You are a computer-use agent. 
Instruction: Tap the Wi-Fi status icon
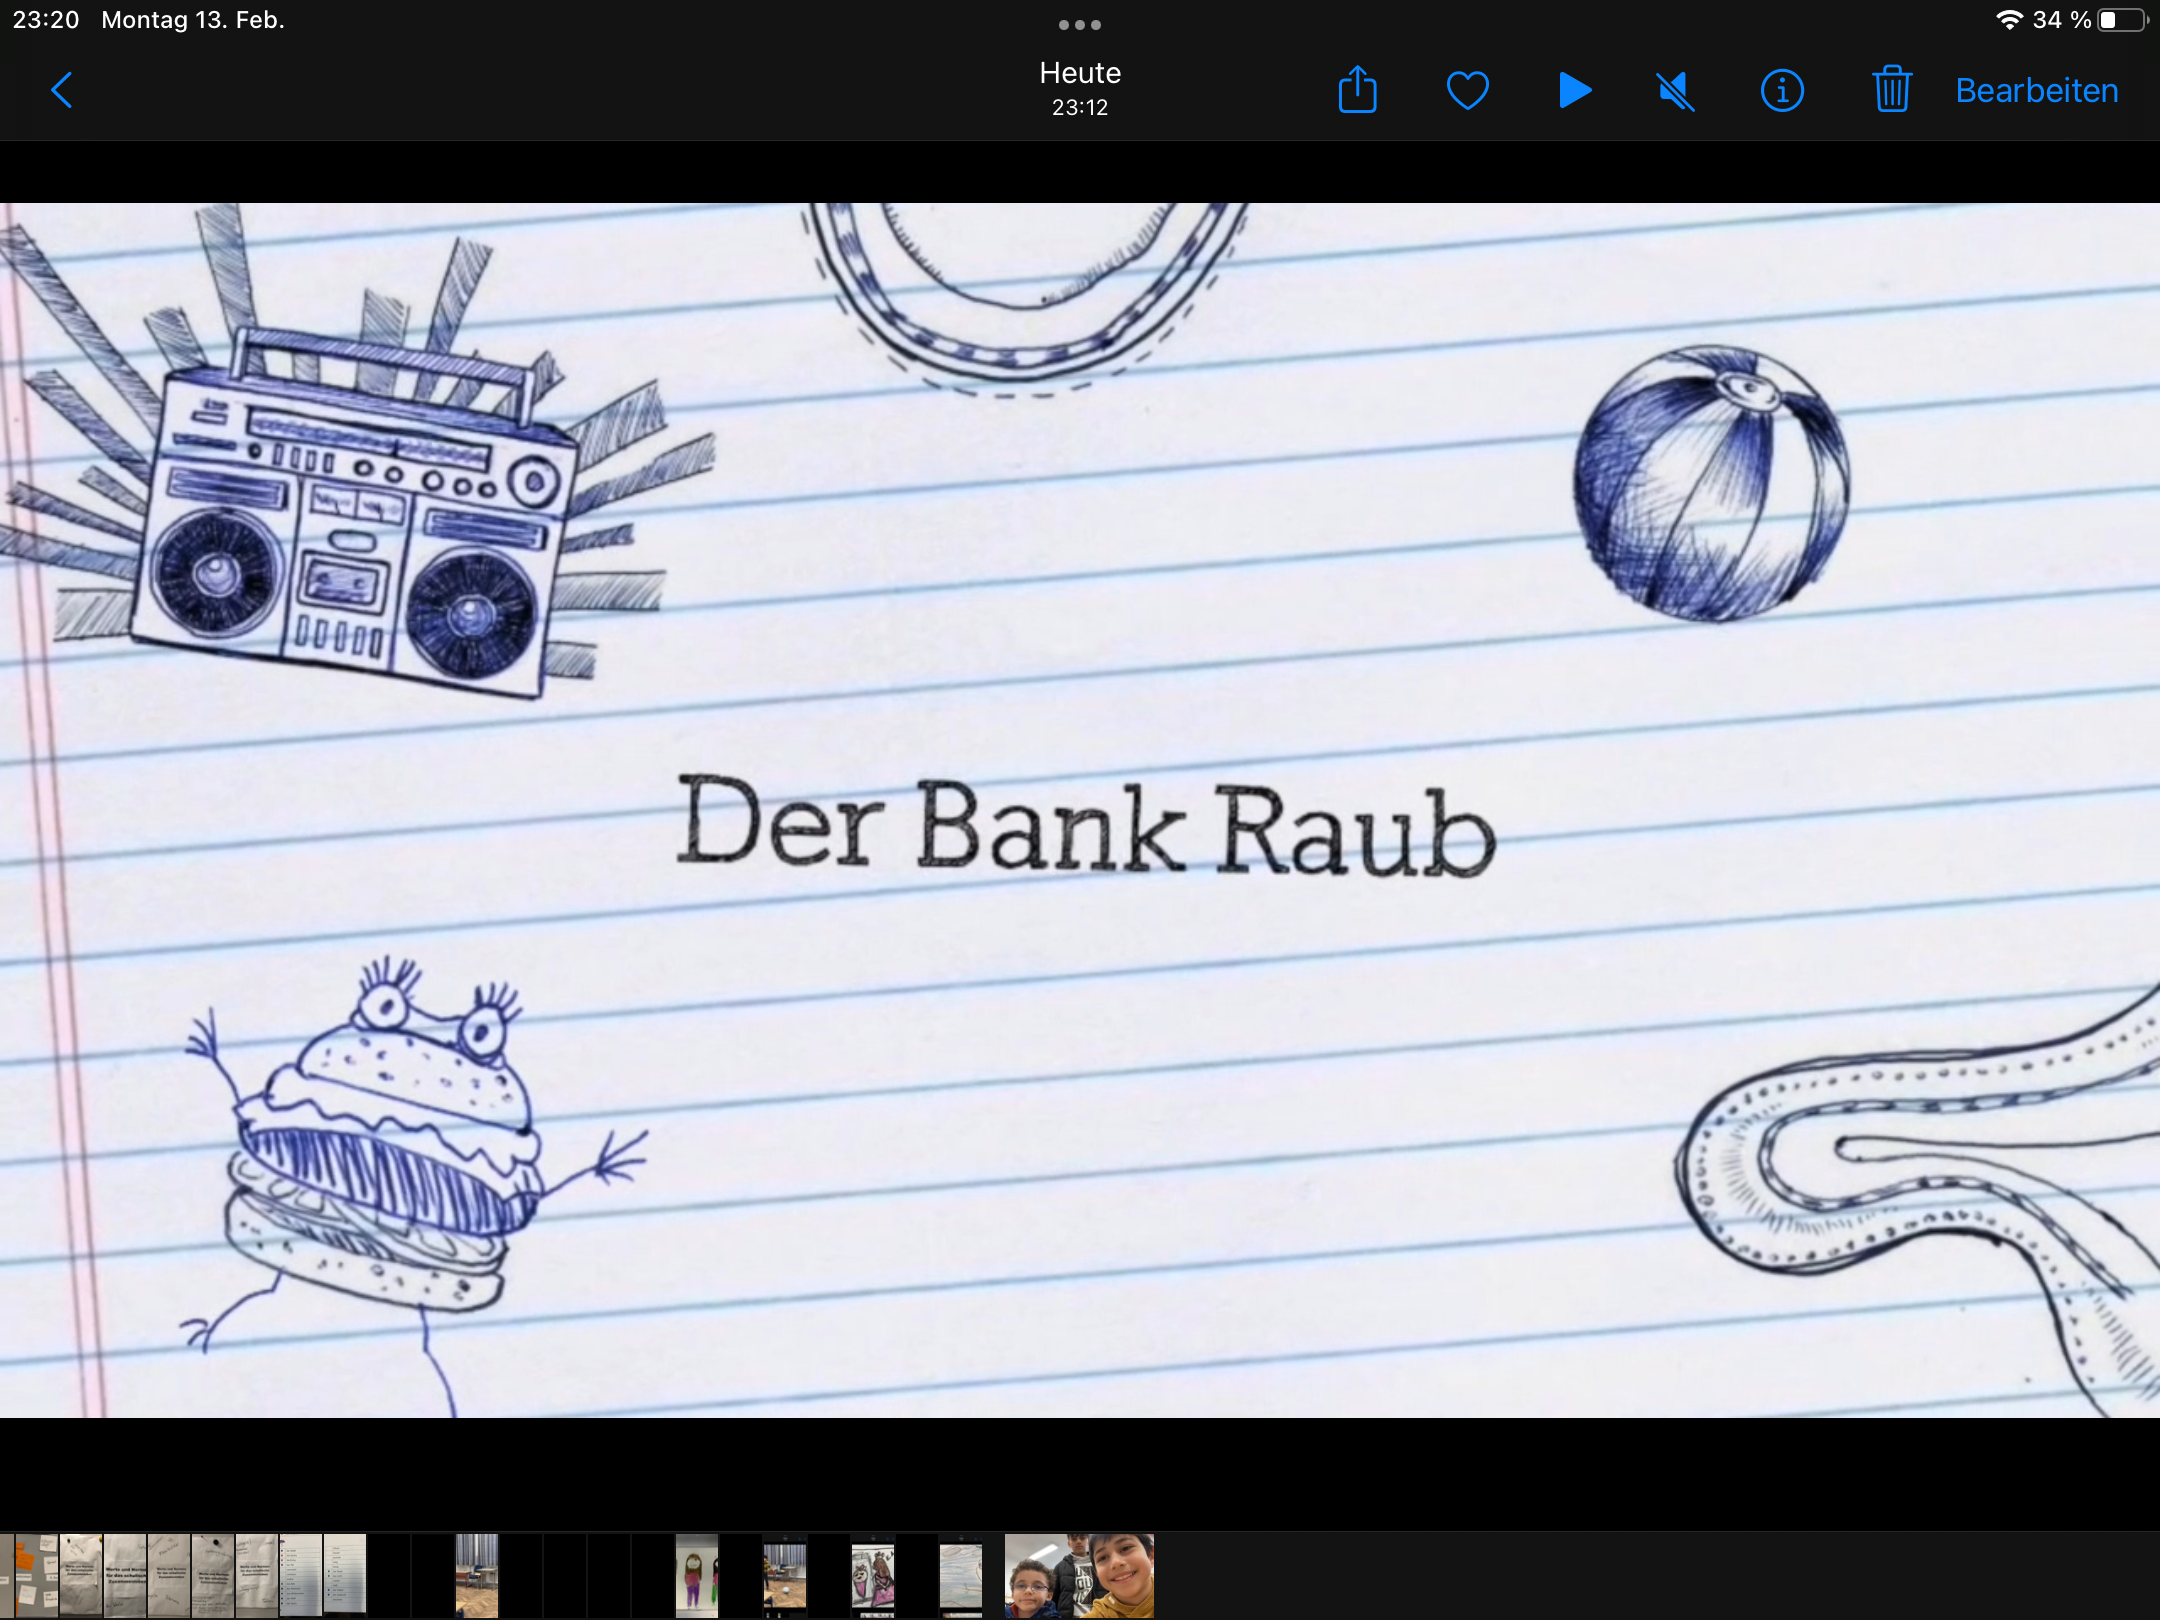[2008, 20]
